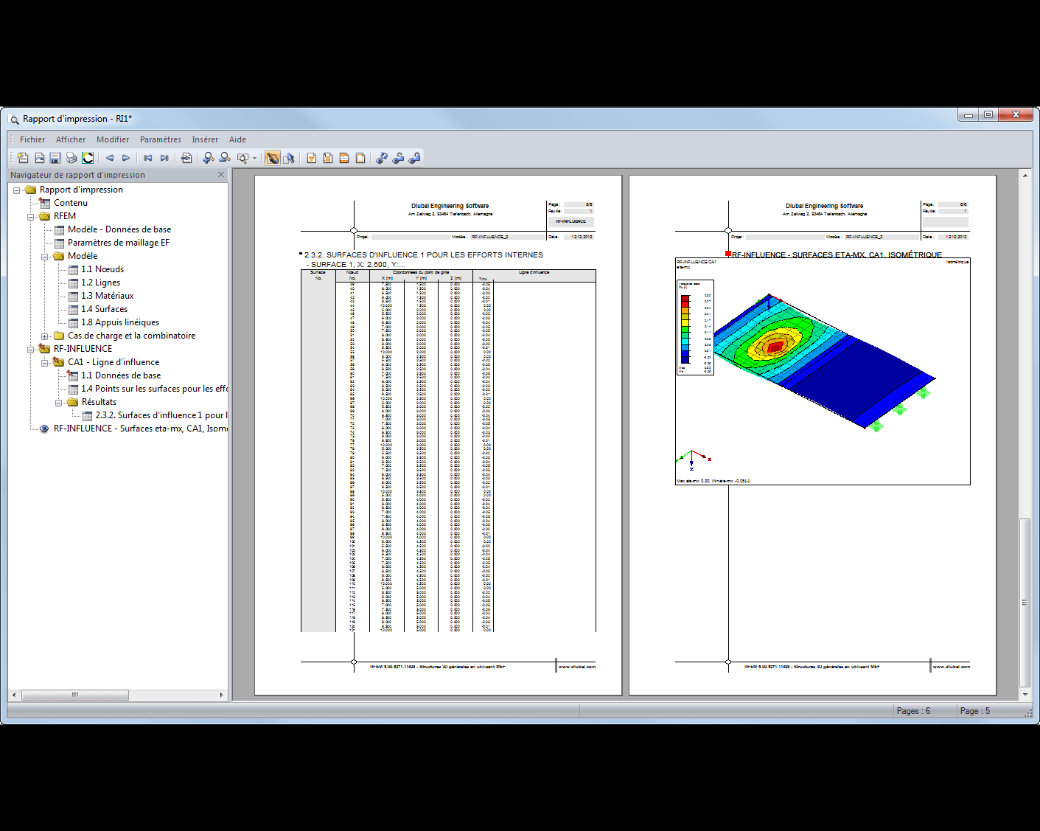Select Paramètres de maillage EF
The height and width of the screenshot is (831, 1040).
118,243
